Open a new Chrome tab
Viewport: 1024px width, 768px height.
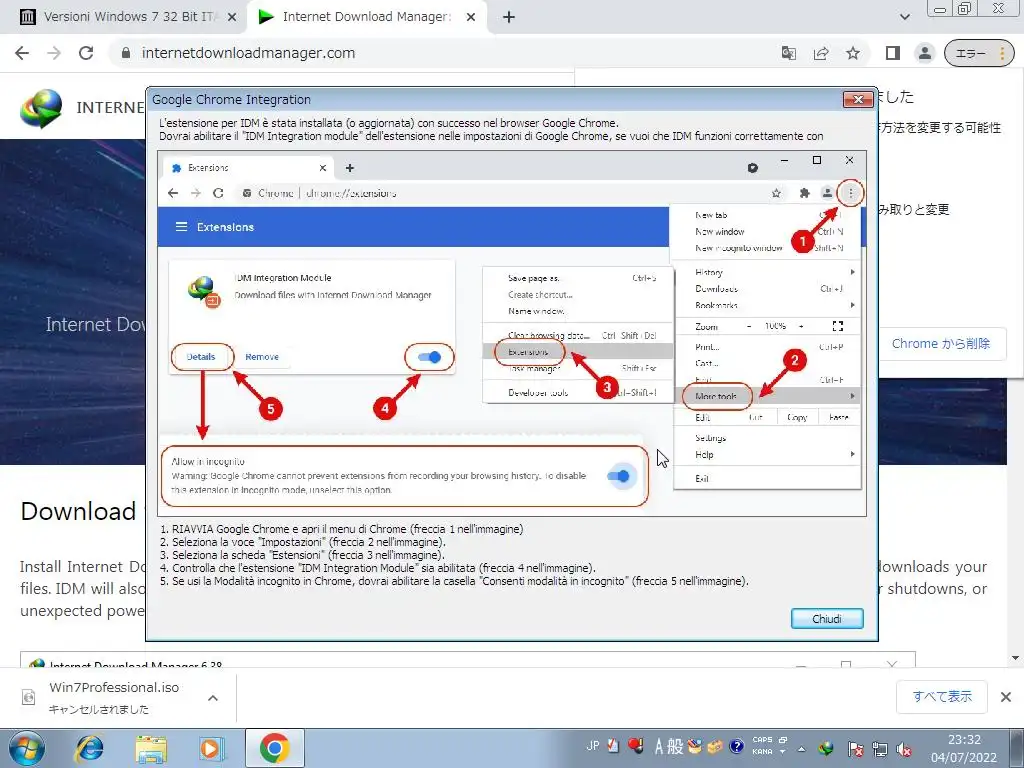point(509,18)
